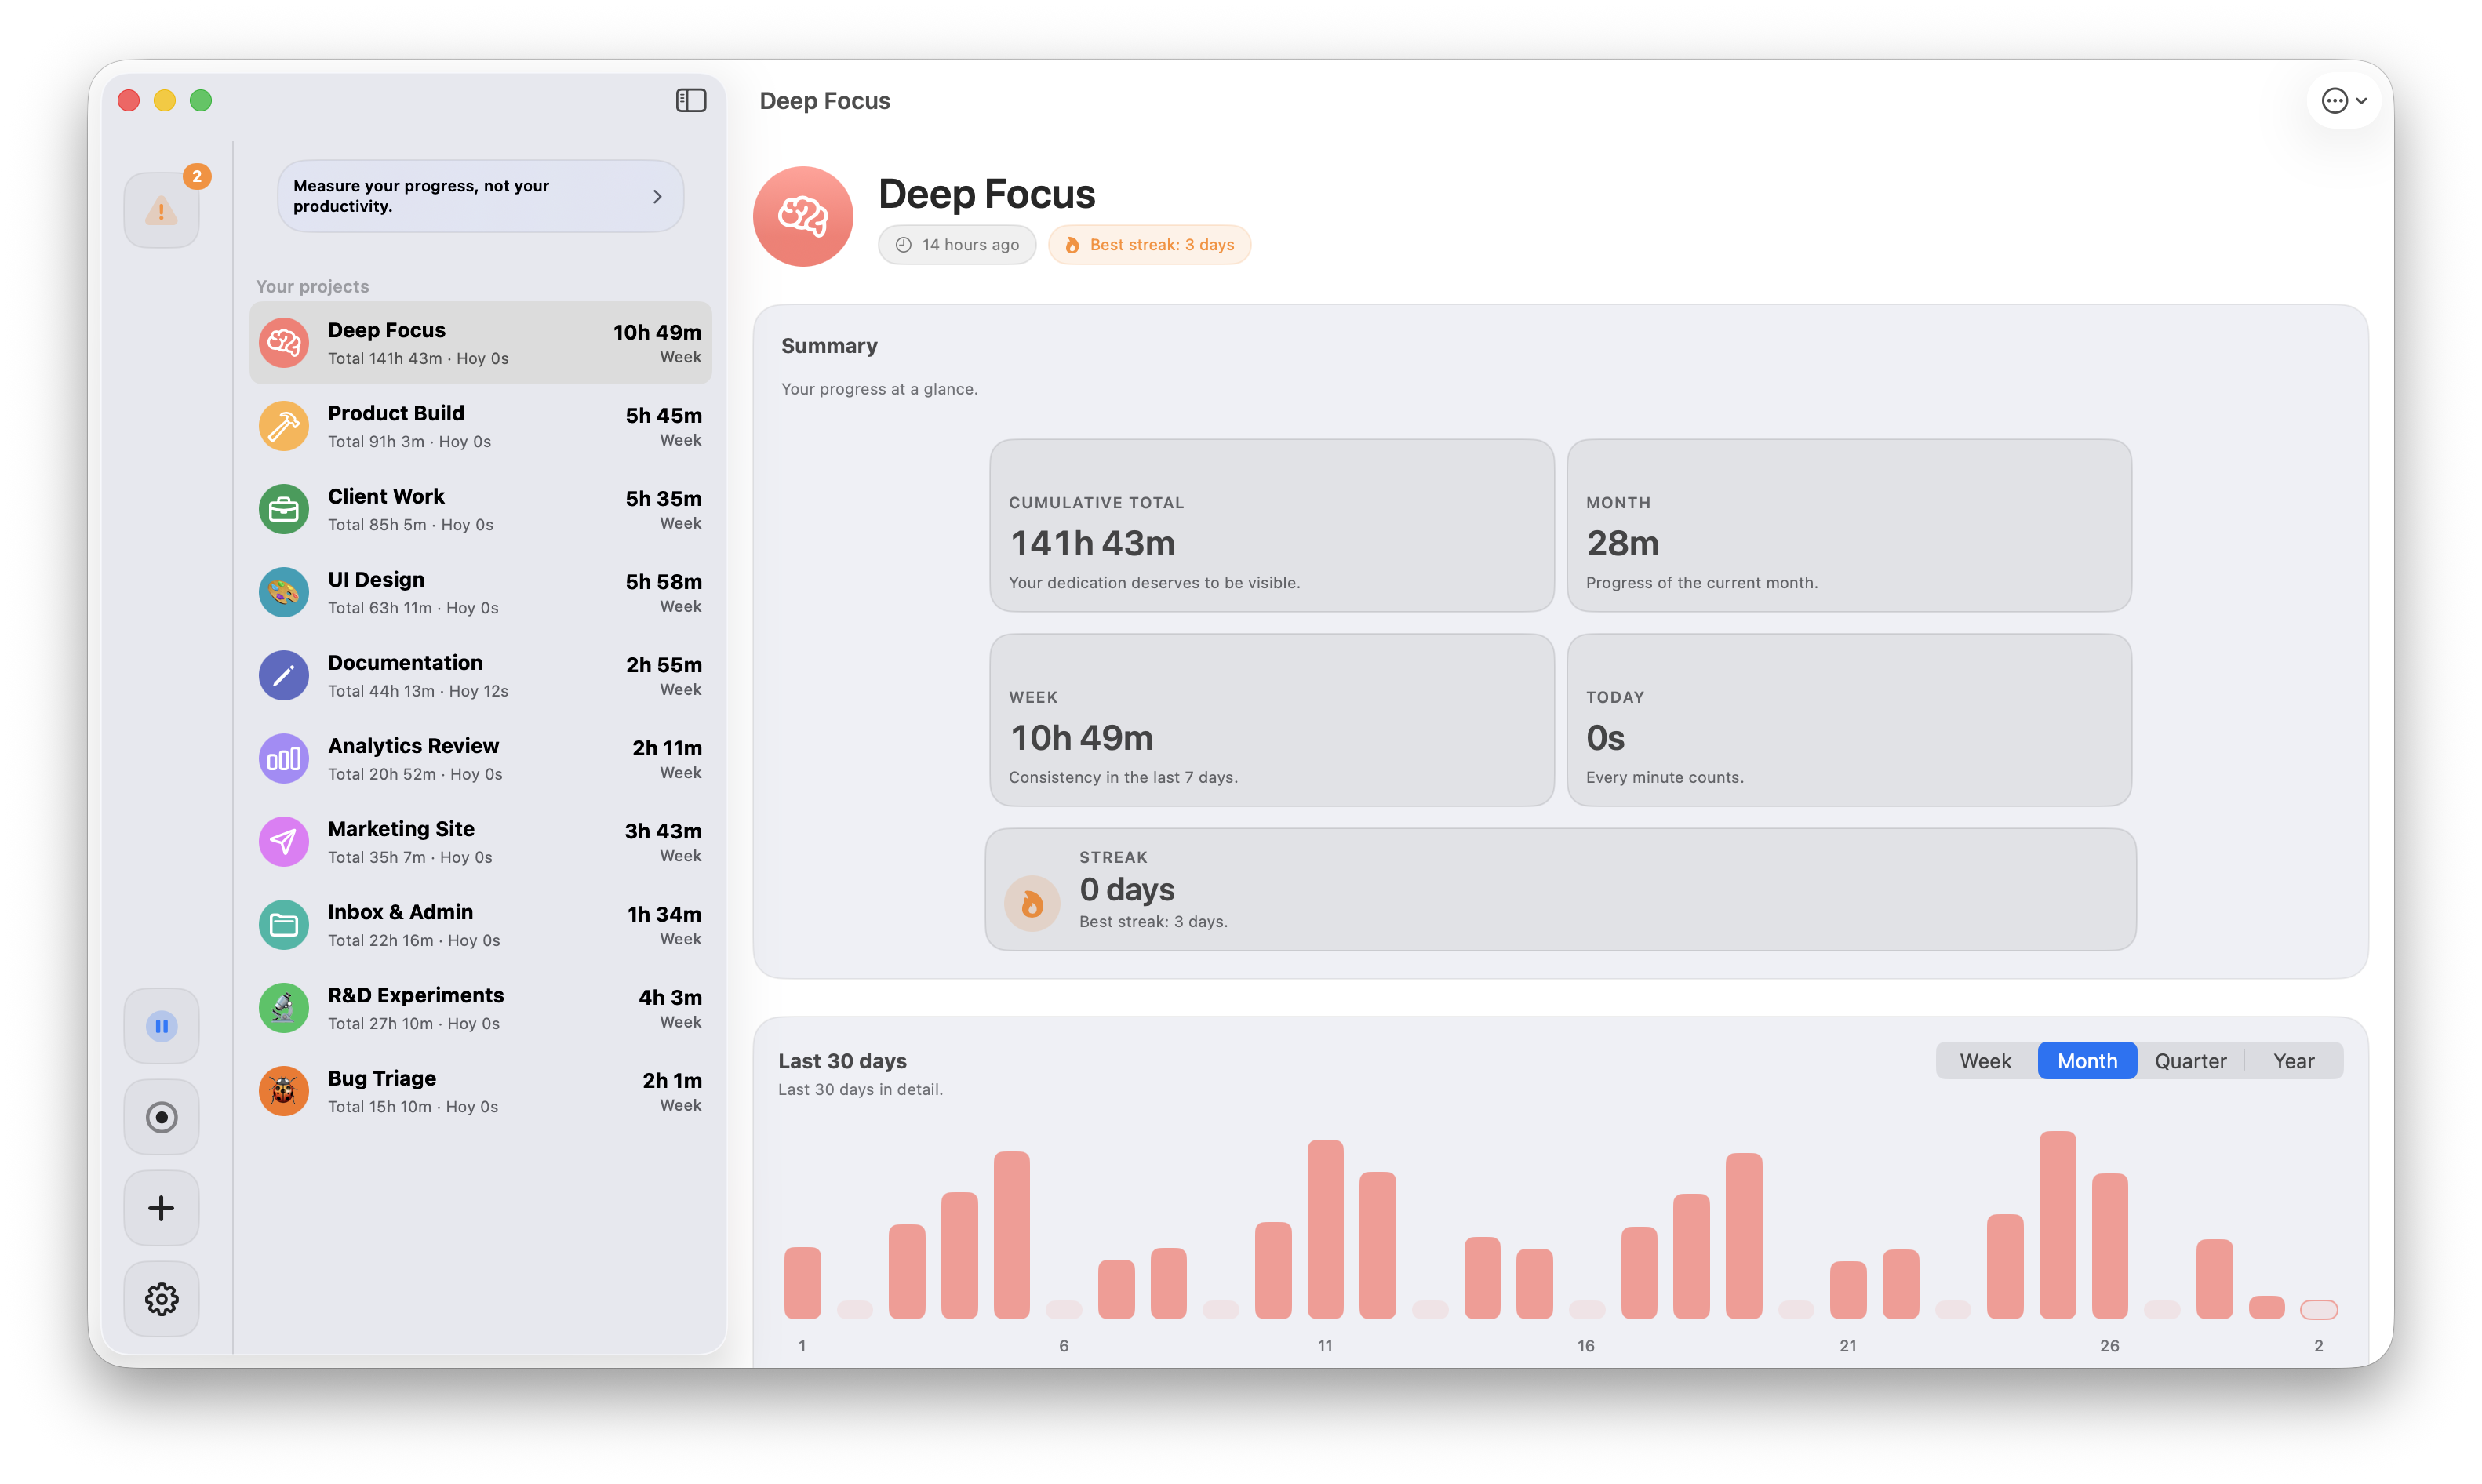Switch to the Week view tab
This screenshot has height=1484, width=2482.
(1985, 1060)
